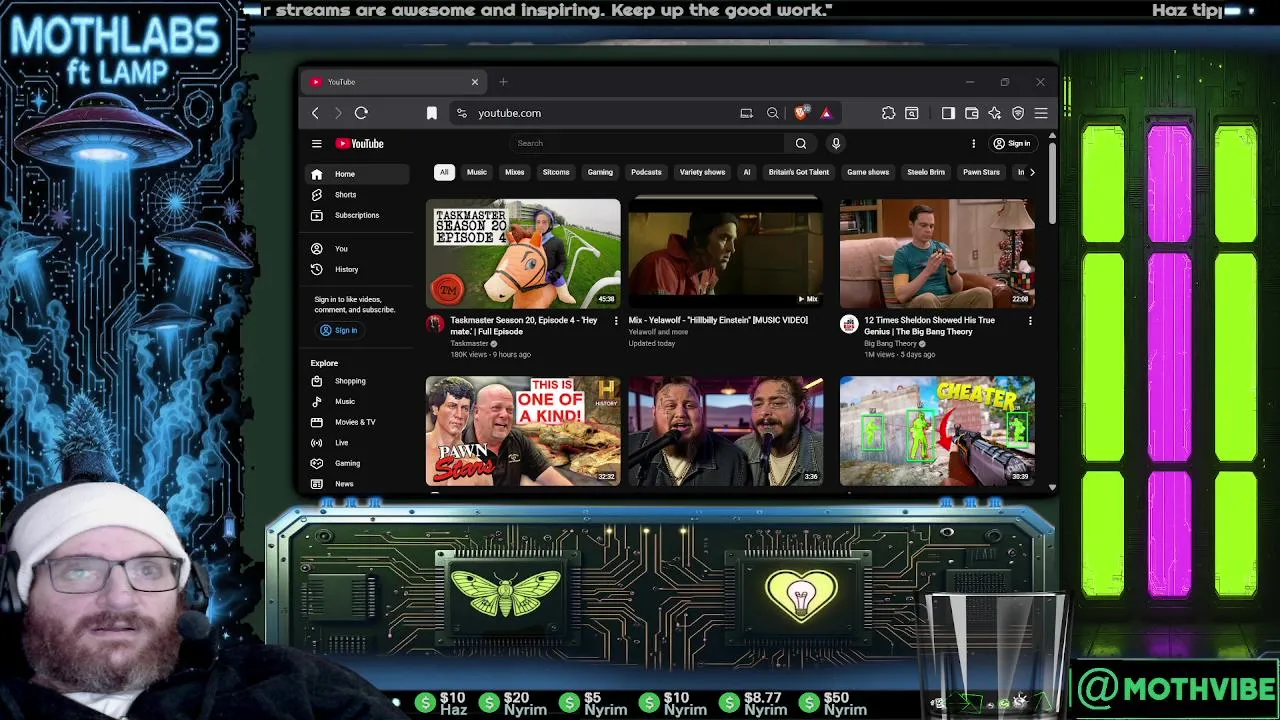Open Live under Explore
Viewport: 1280px width, 720px height.
(357, 443)
